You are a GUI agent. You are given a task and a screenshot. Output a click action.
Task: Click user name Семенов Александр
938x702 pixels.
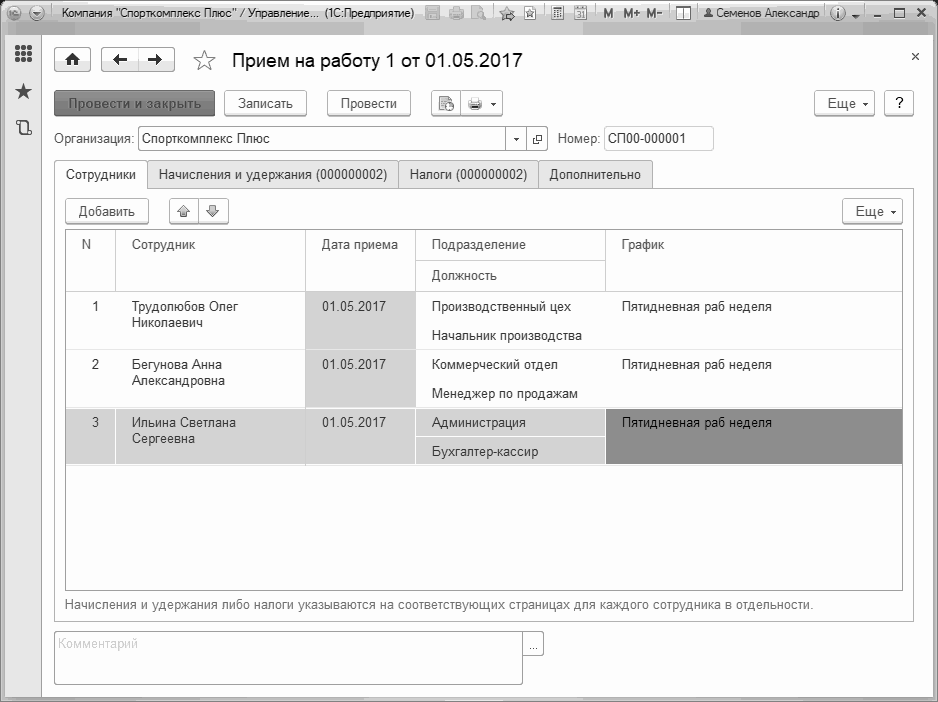pos(761,13)
